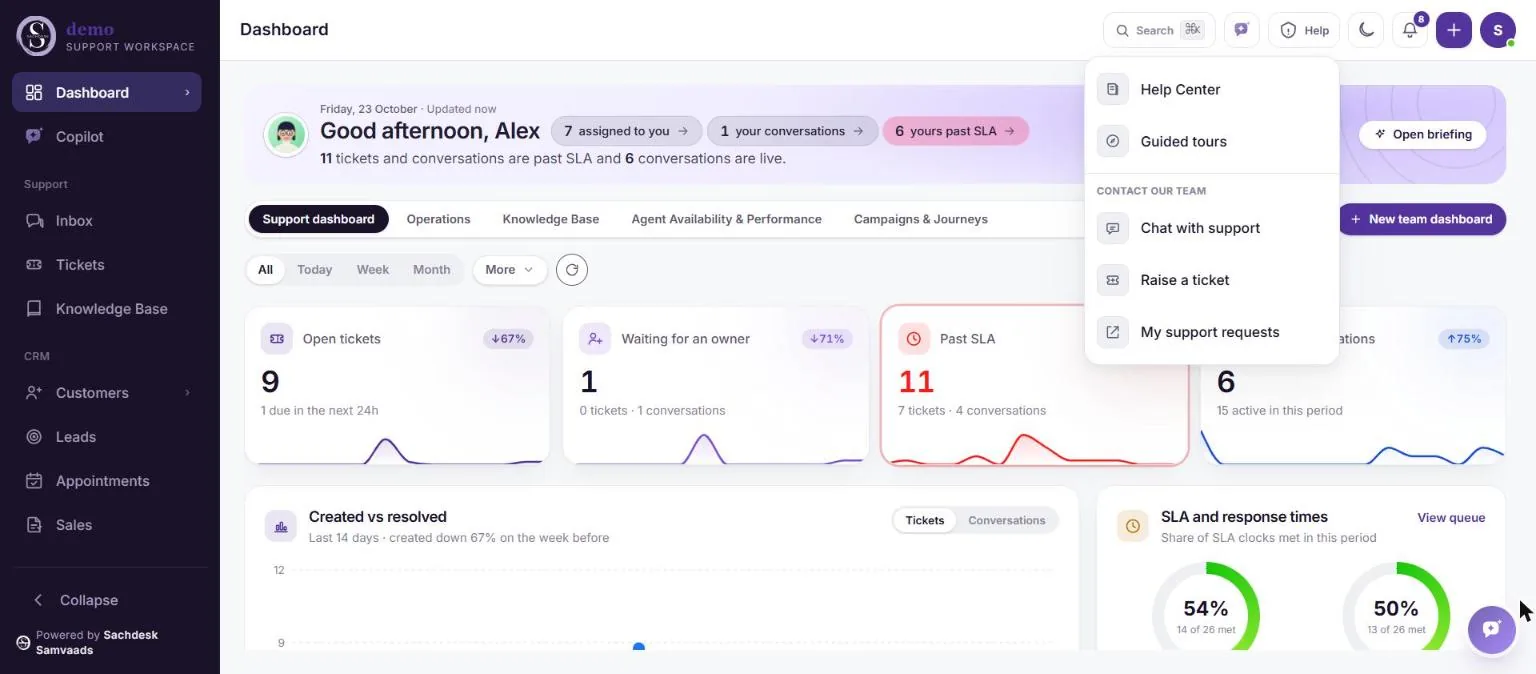Select Help Center from the help menu
The height and width of the screenshot is (674, 1536).
1212,89
